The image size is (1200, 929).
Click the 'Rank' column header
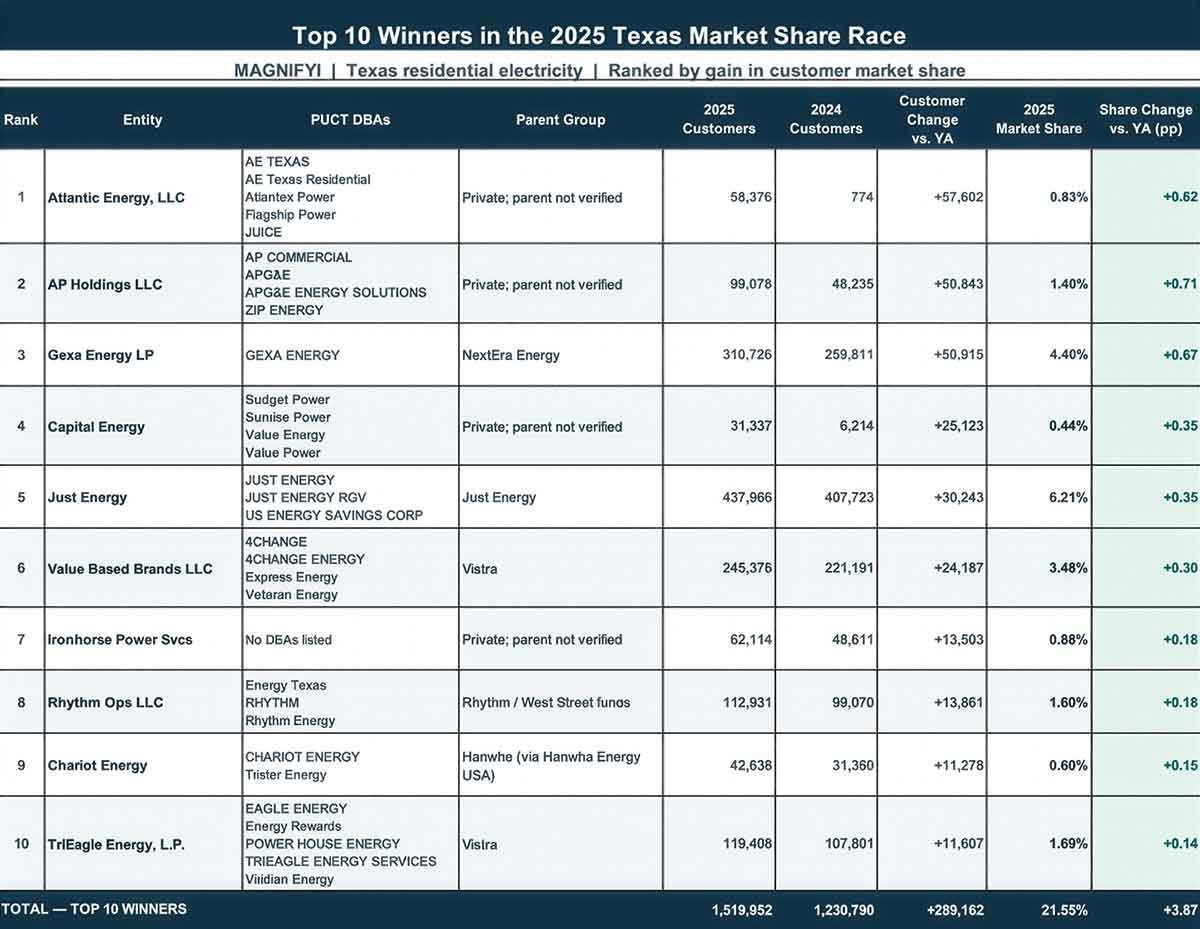pos(21,119)
